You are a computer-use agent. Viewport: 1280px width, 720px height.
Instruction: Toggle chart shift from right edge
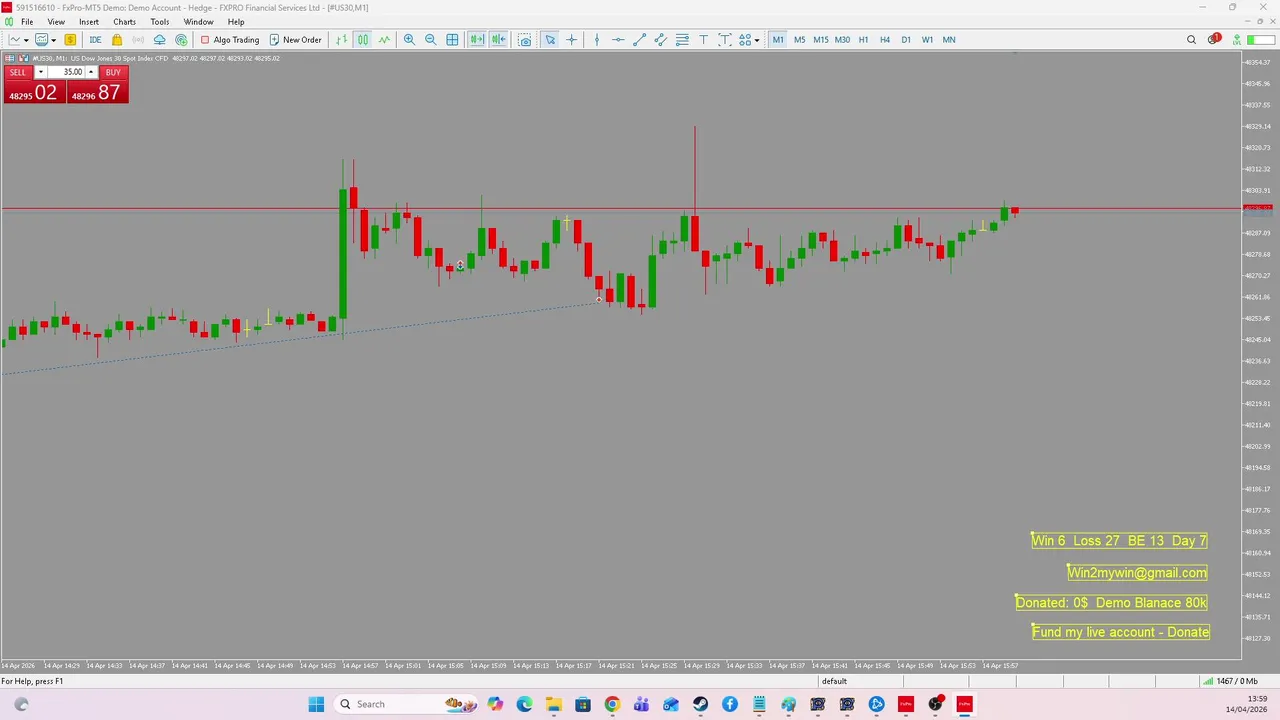coord(498,40)
